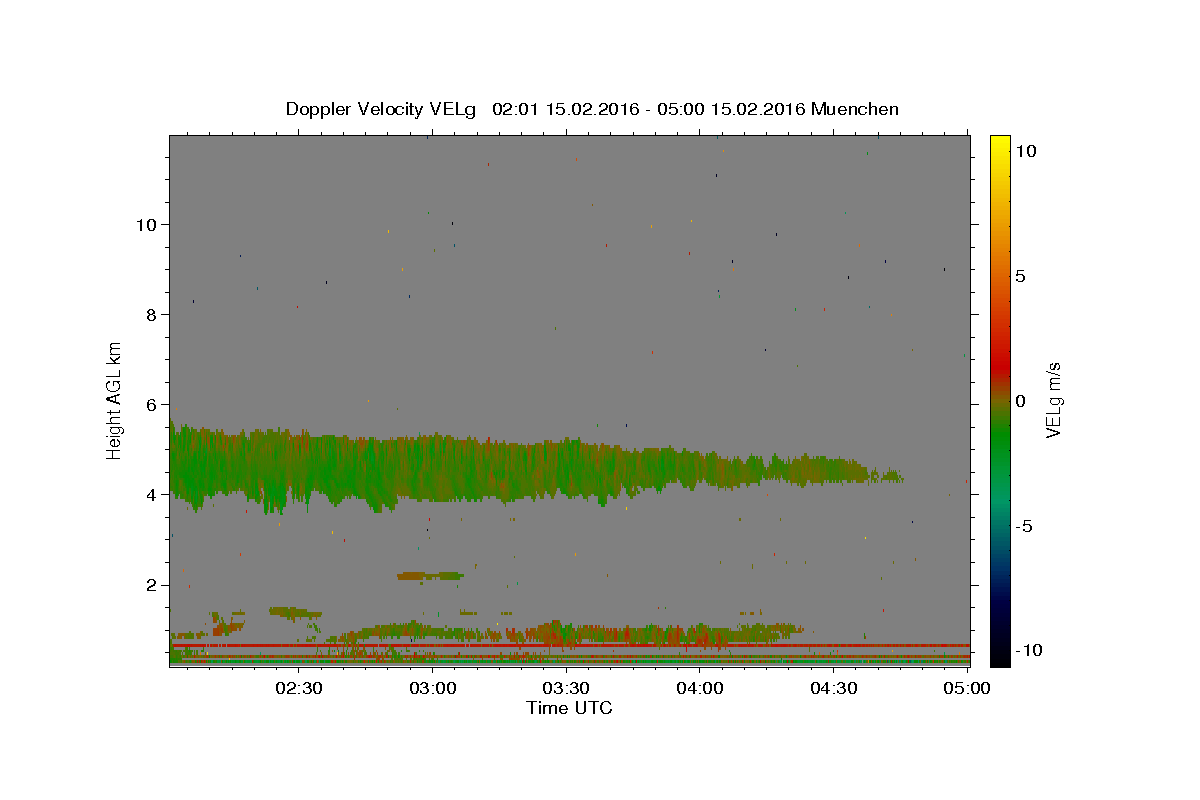The image size is (1200, 800).
Task: Click the black bottom of the velocity colorbar
Action: point(999,657)
